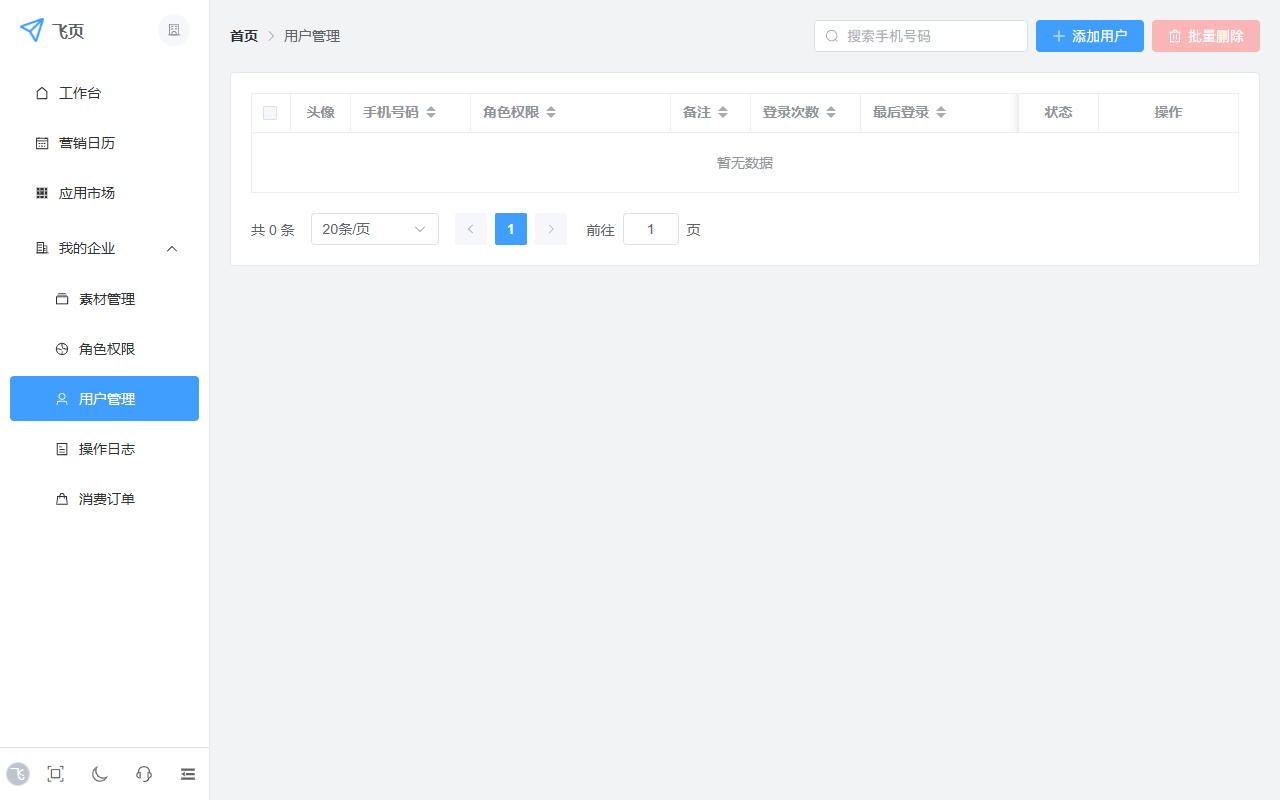Click the 飞页 logo paper-plane icon
Viewport: 1280px width, 800px height.
30,30
